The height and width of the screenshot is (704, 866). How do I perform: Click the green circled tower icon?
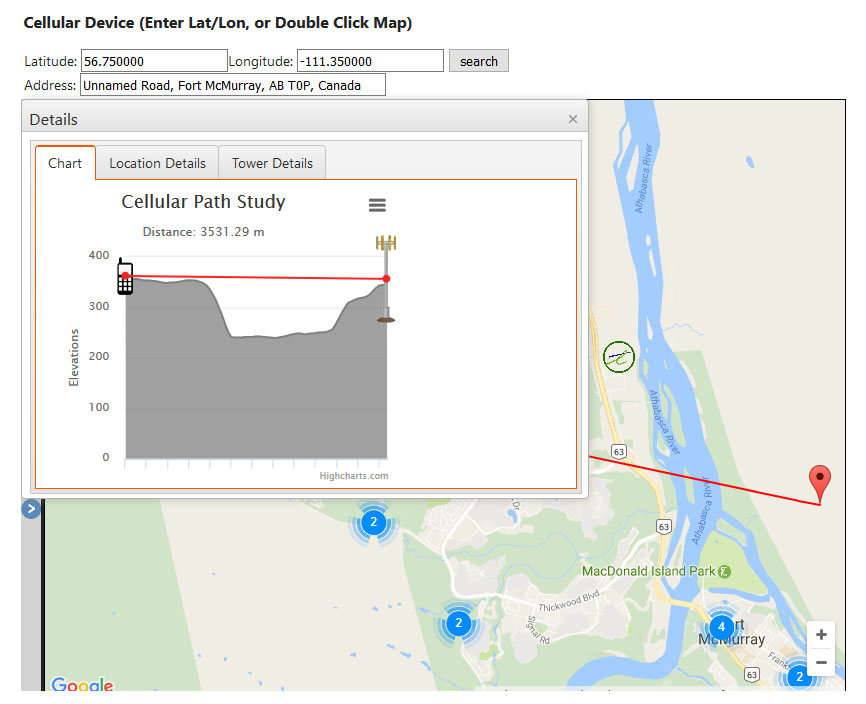point(619,356)
